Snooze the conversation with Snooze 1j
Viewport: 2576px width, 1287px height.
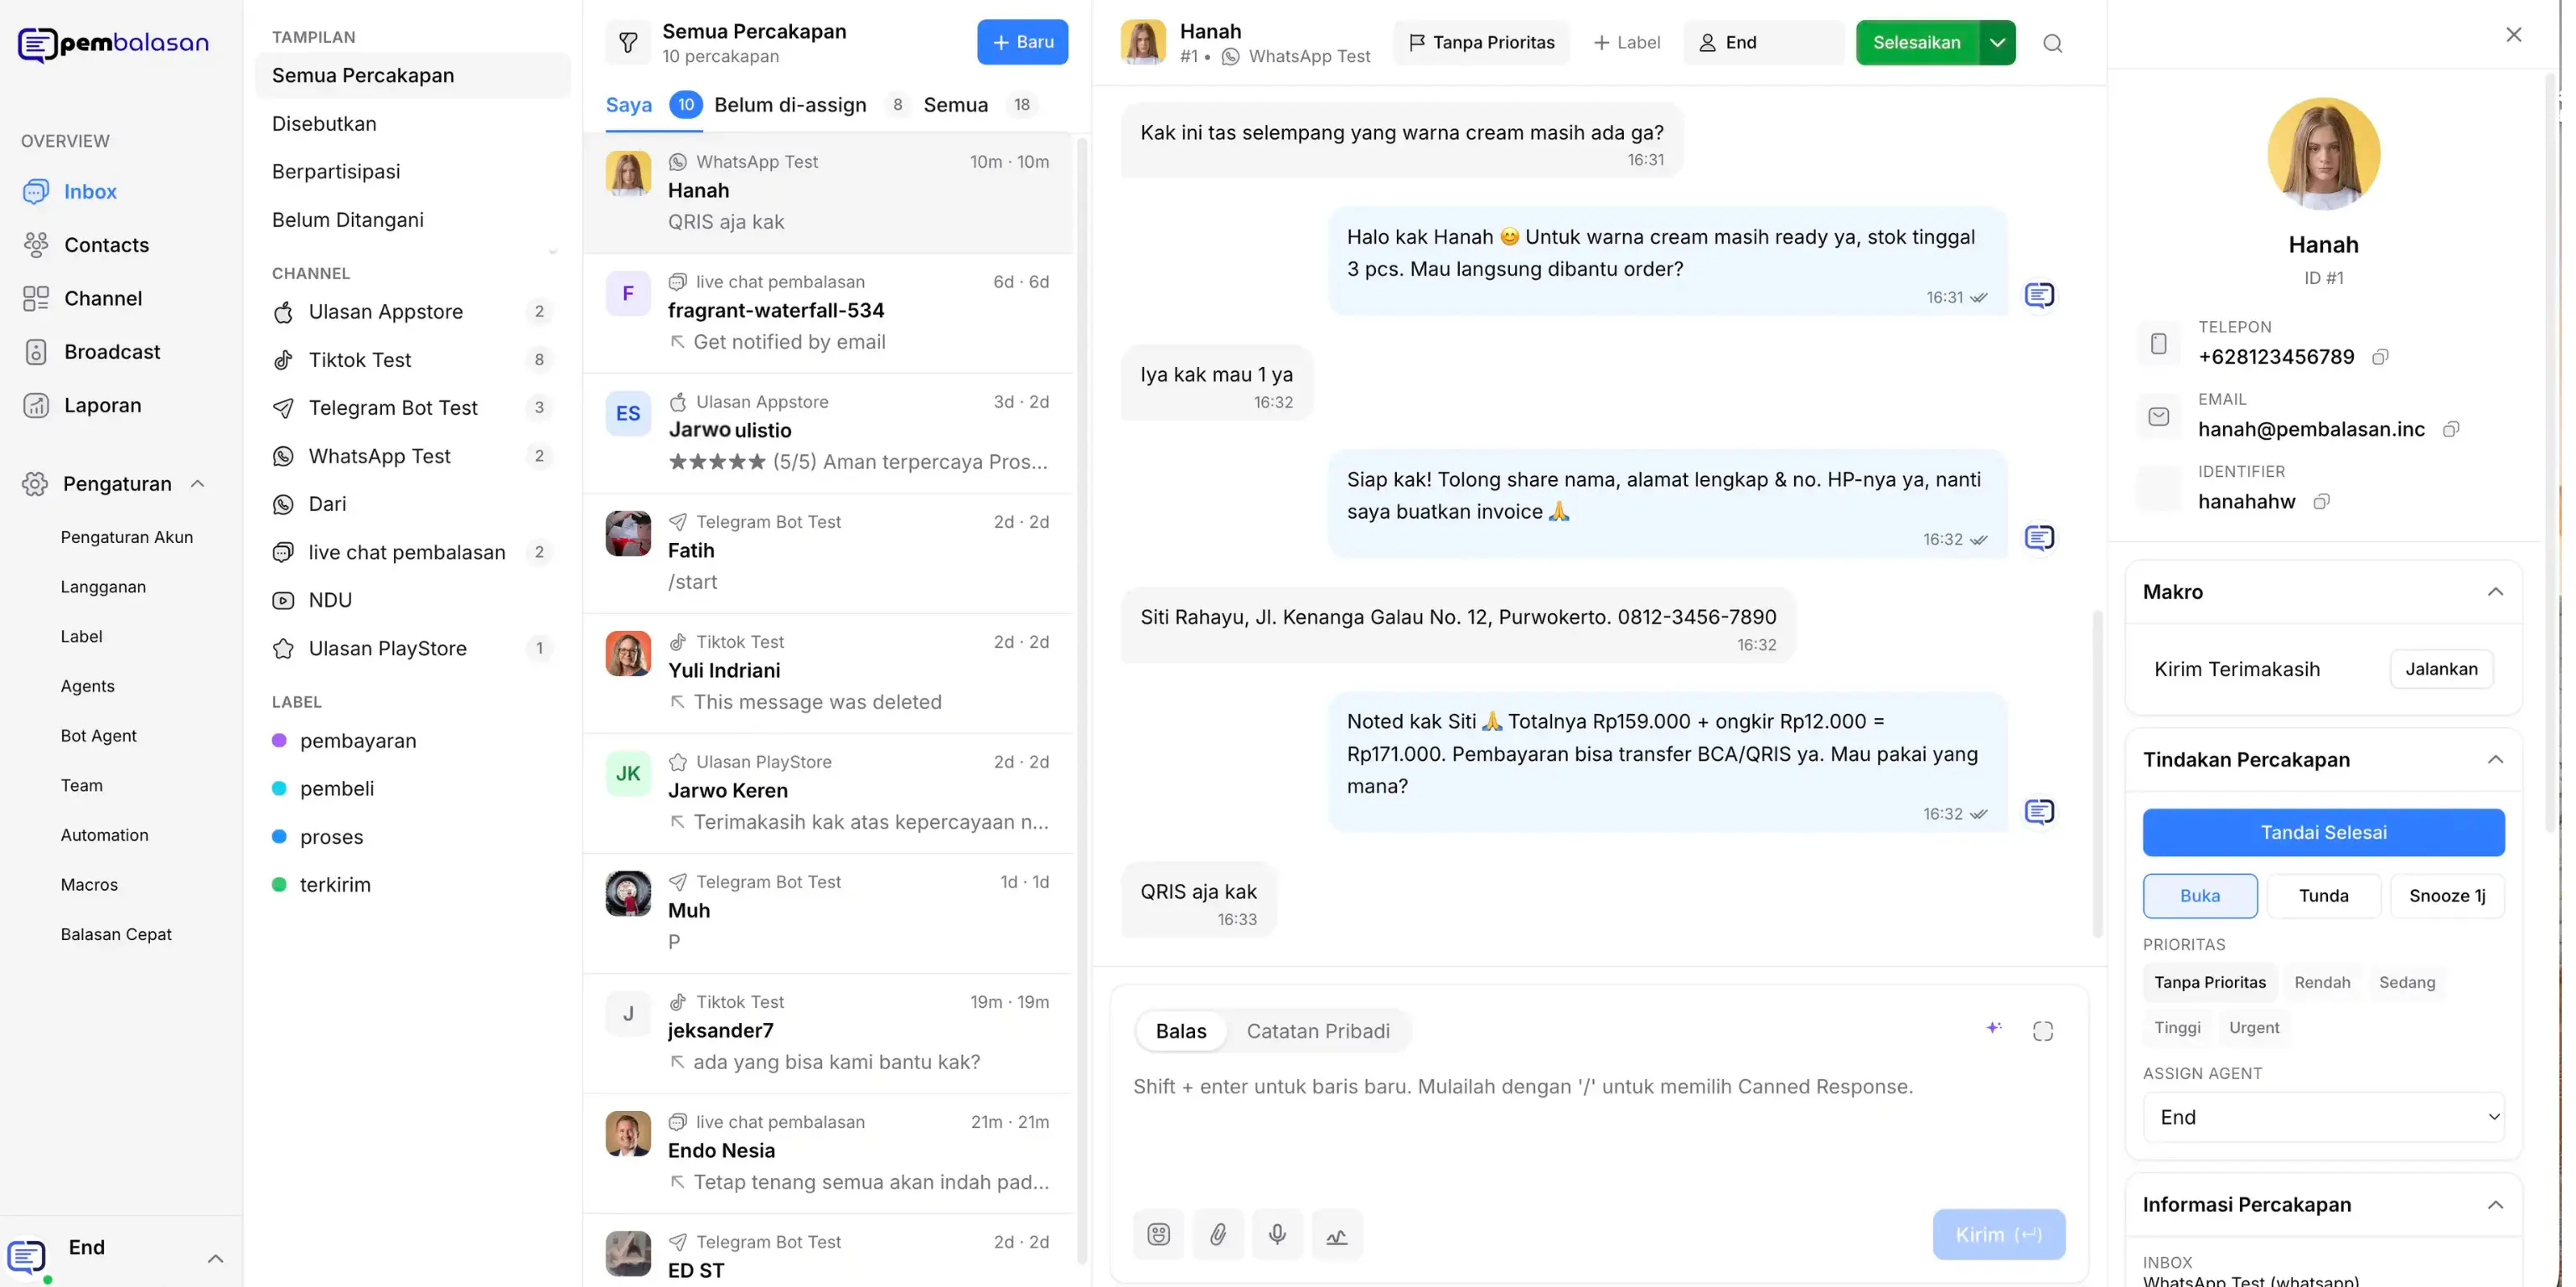click(x=2446, y=896)
